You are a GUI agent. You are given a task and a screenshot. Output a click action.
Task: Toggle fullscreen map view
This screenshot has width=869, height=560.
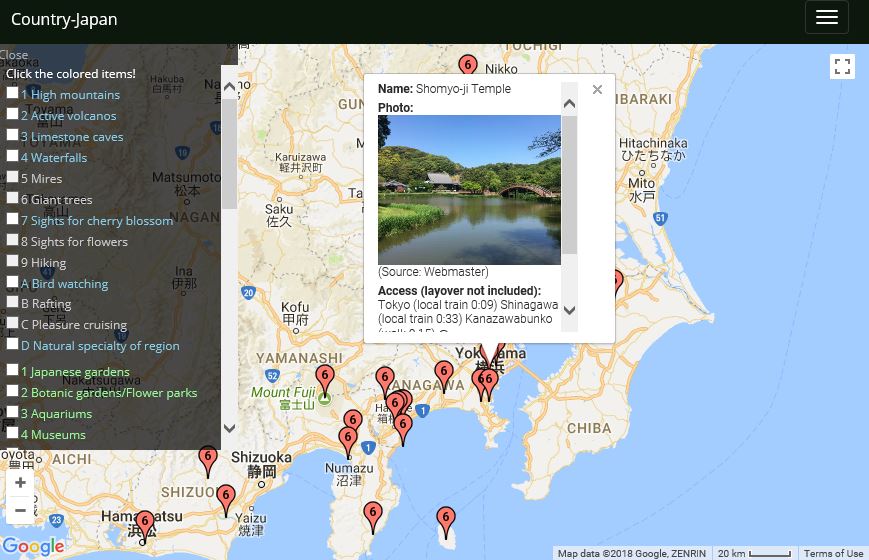(842, 67)
